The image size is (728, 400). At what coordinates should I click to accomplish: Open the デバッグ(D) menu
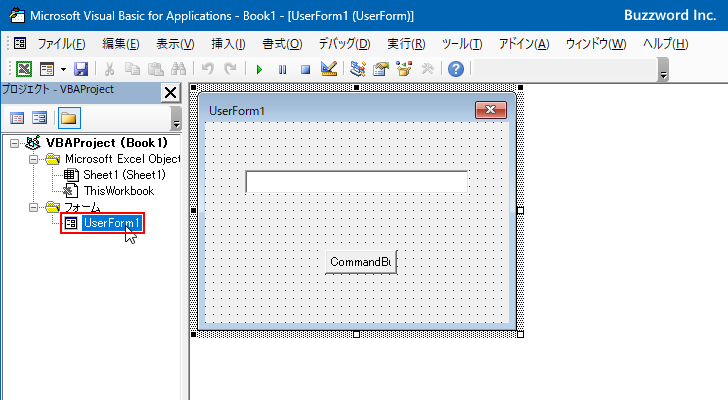click(x=344, y=44)
